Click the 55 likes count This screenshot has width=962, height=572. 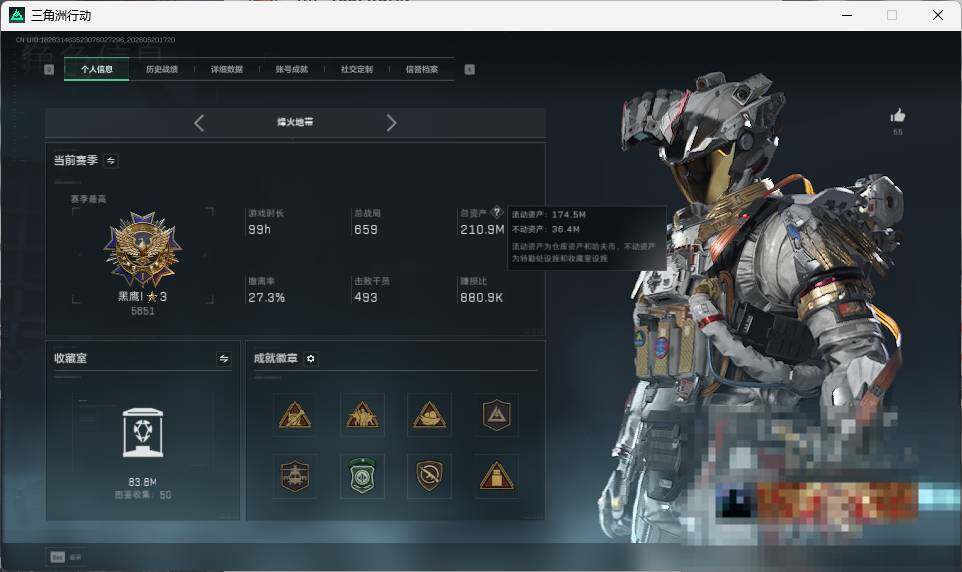pos(898,132)
